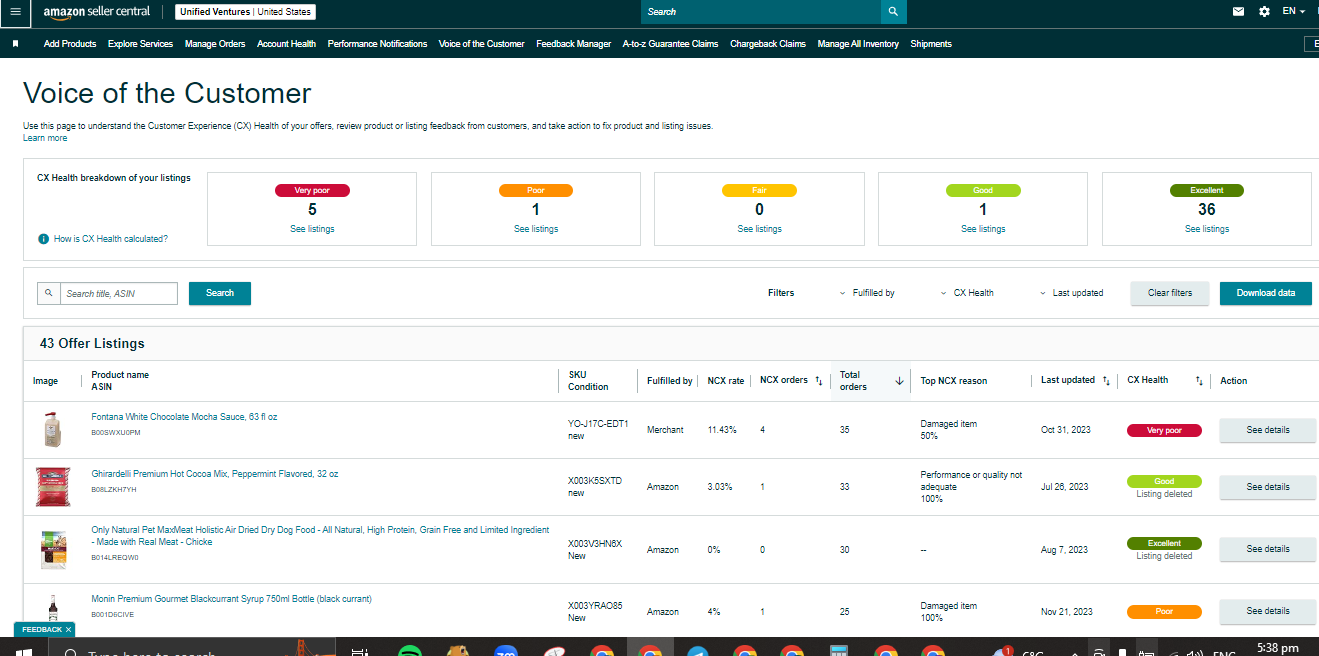Click the amazon seller central logo
Viewport: 1319px width, 656px height.
pyautogui.click(x=97, y=12)
